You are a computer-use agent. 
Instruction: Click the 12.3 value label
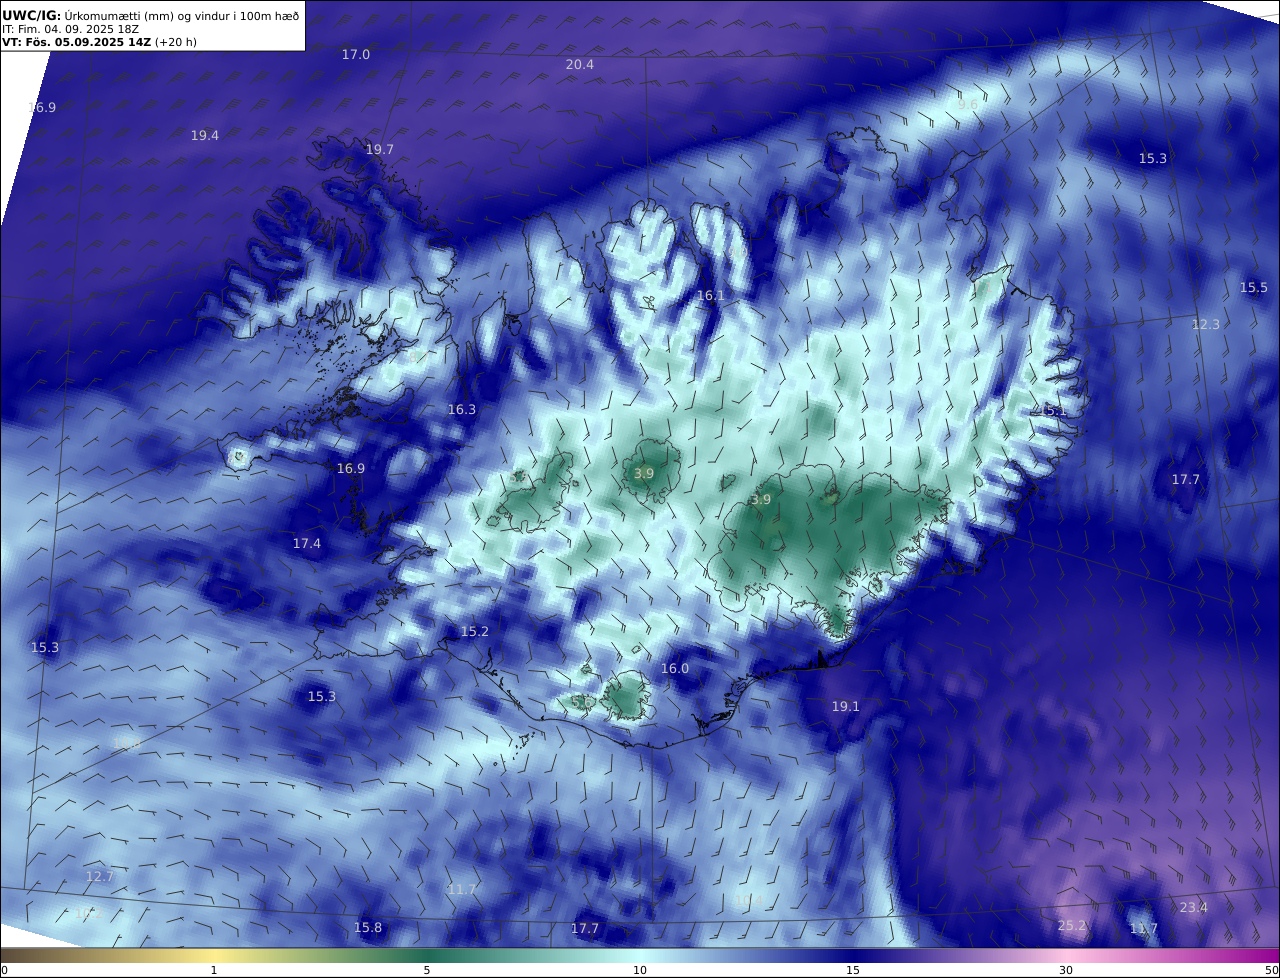1206,324
